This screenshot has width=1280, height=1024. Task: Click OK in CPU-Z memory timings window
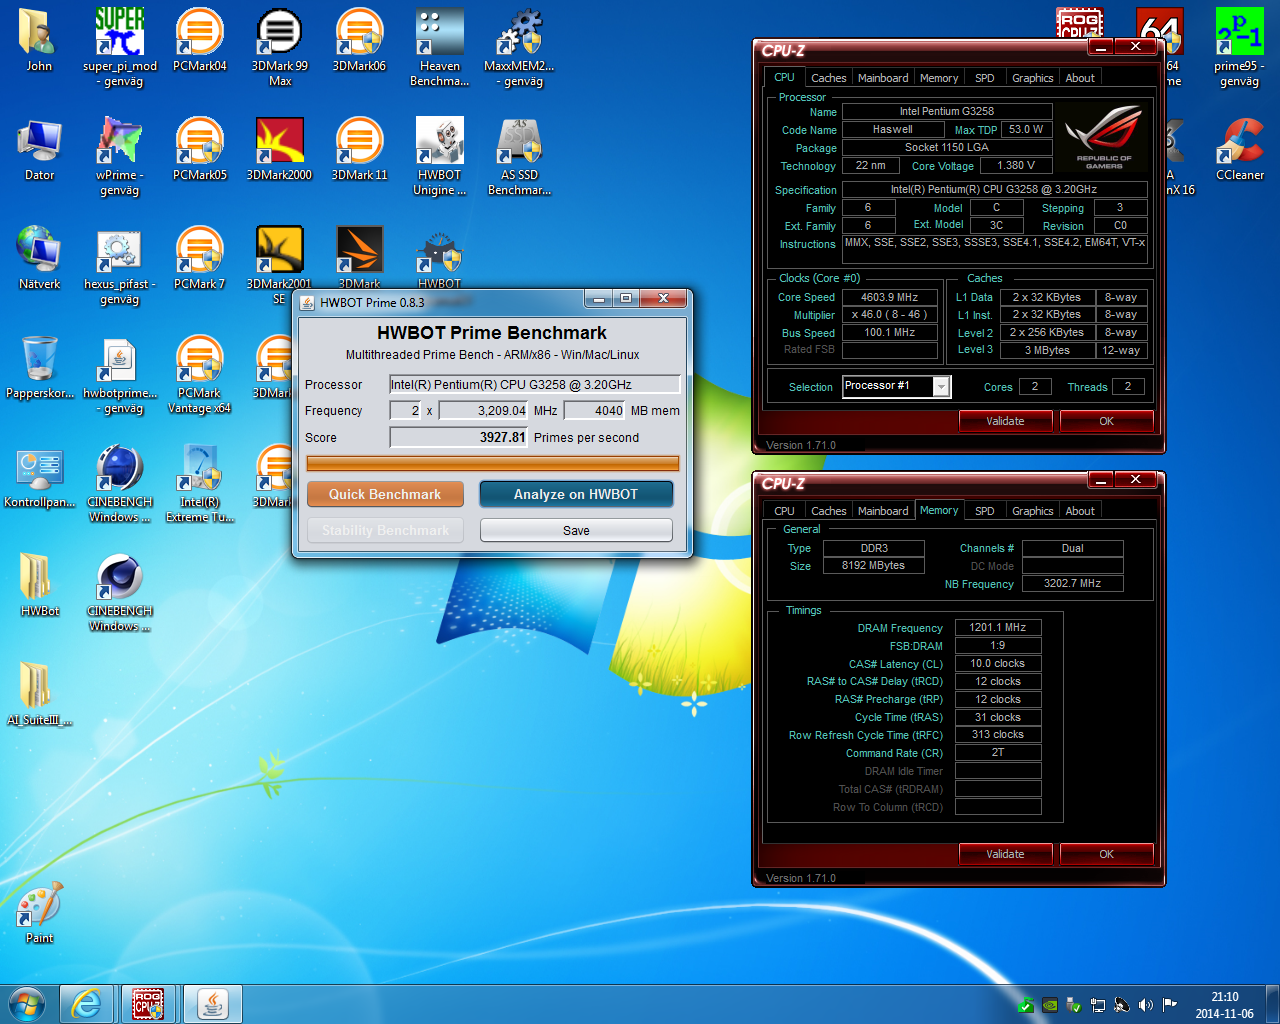pyautogui.click(x=1106, y=854)
